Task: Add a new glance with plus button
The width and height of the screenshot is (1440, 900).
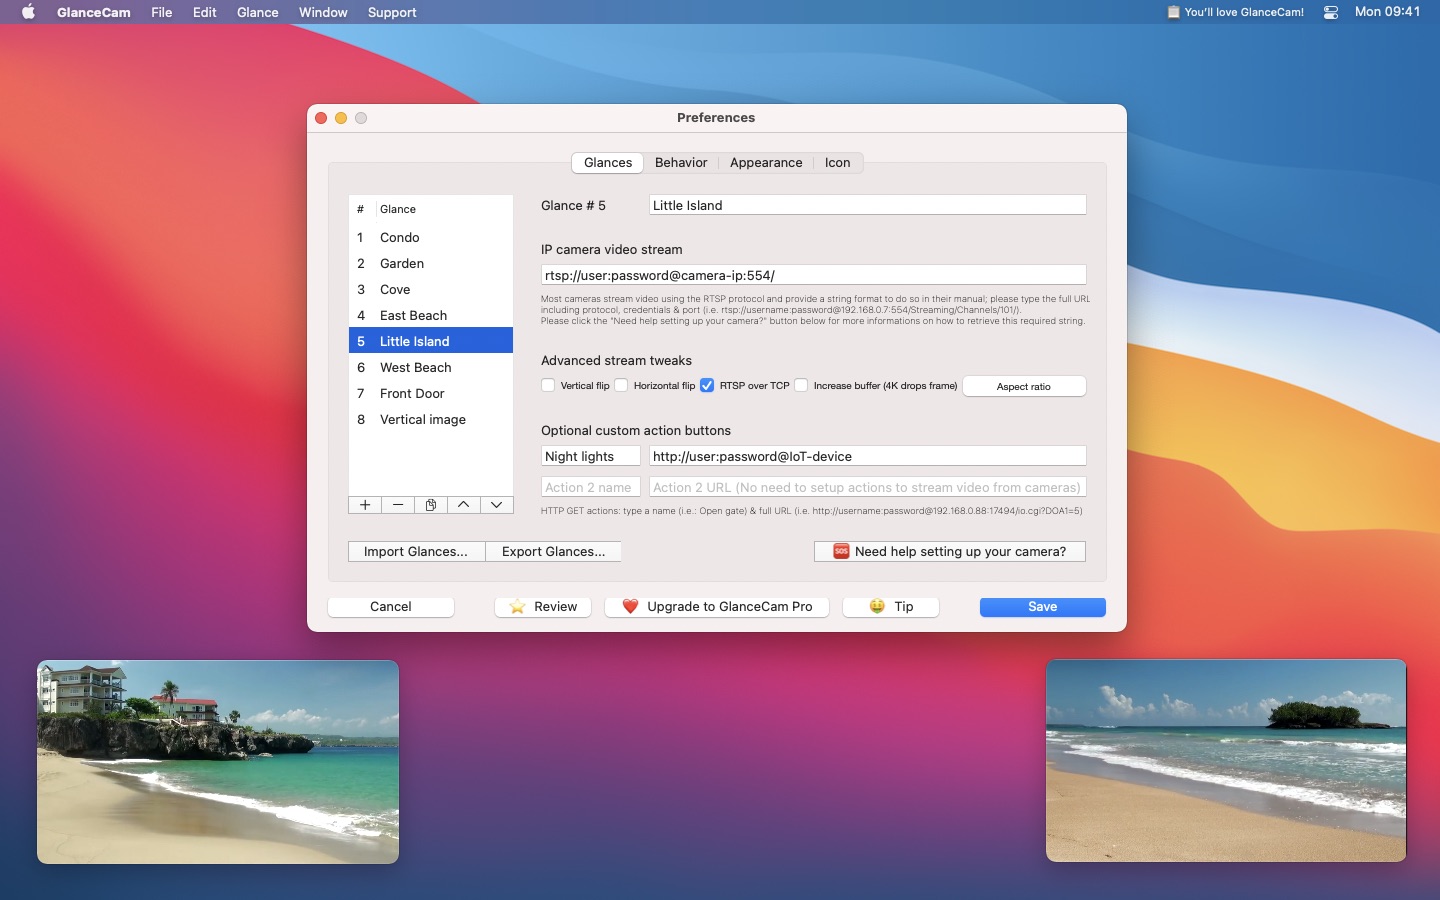Action: pos(365,505)
